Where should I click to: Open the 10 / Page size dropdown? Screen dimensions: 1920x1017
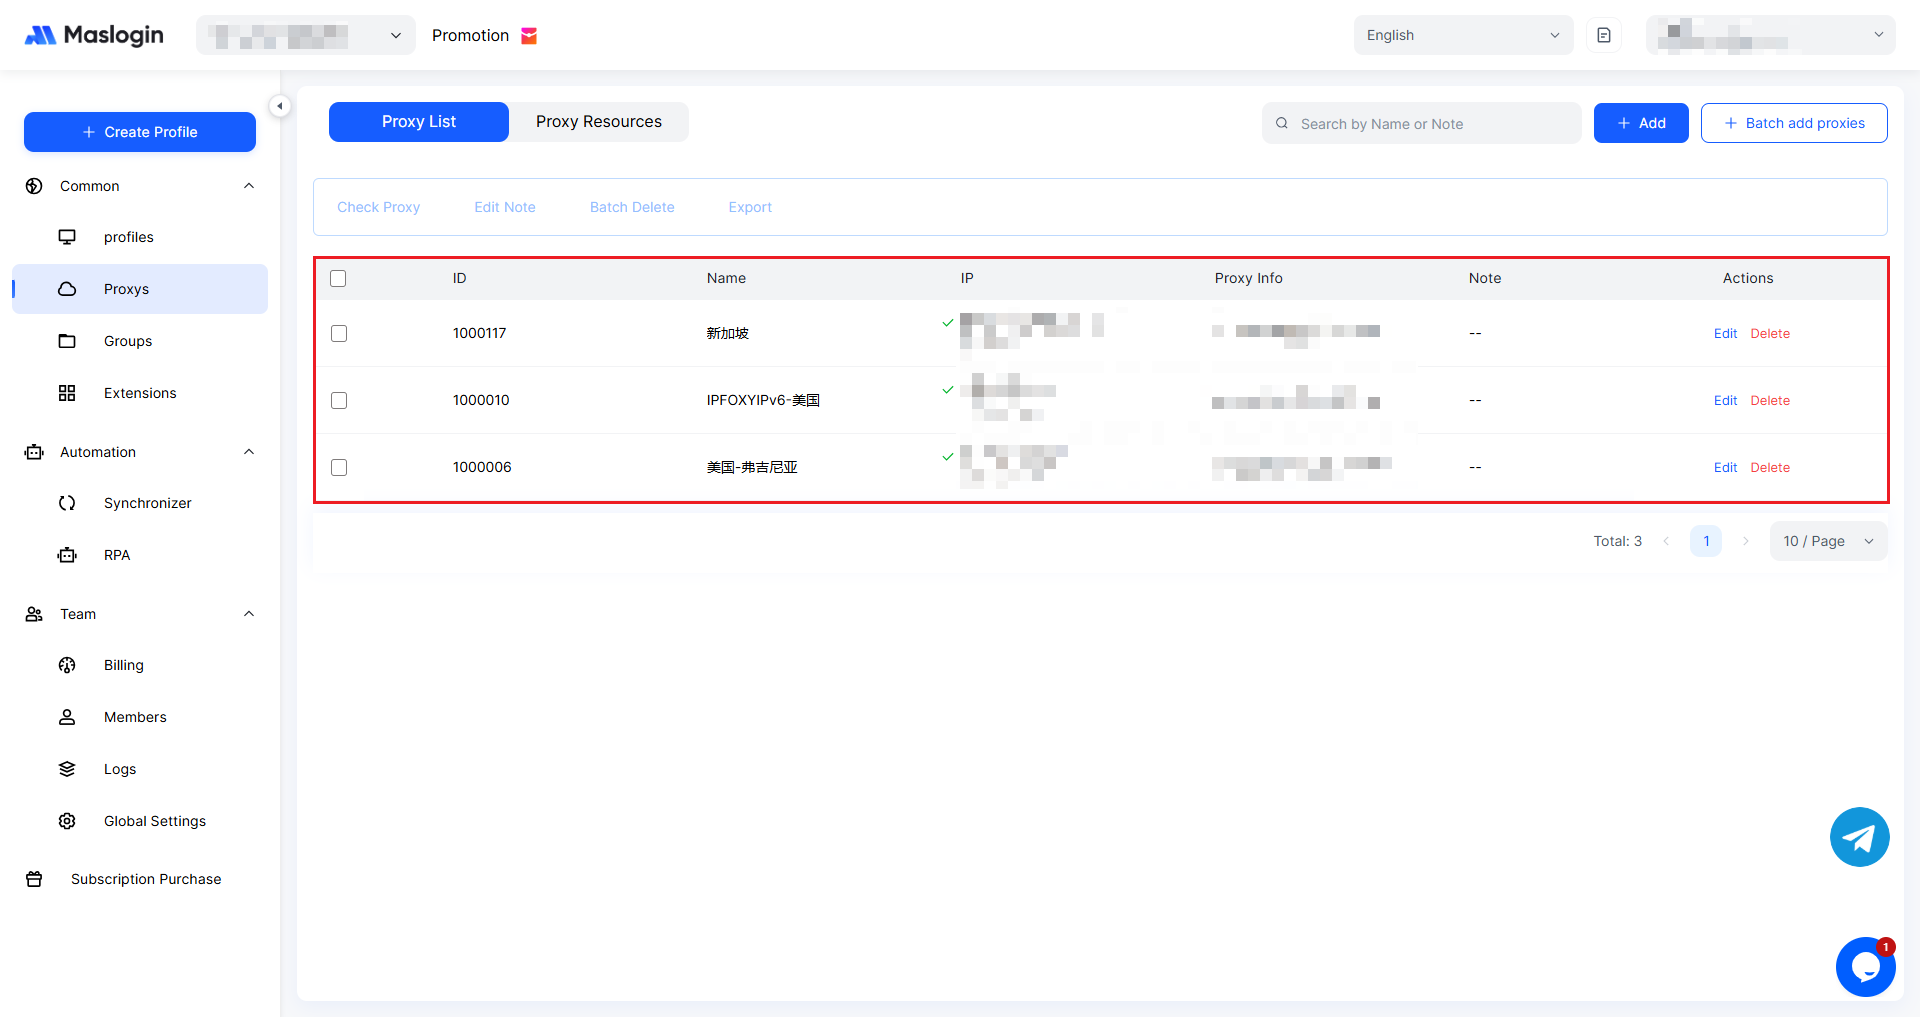1828,541
